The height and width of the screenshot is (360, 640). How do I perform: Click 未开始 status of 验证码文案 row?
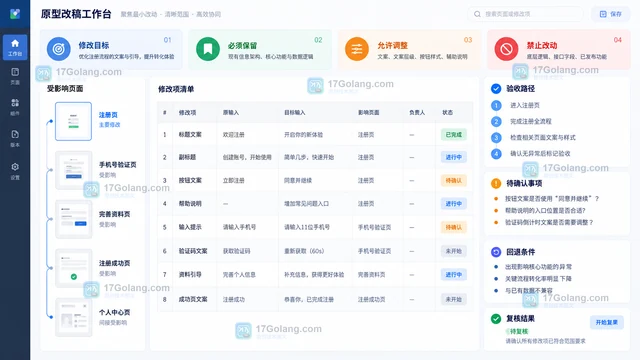tap(453, 251)
